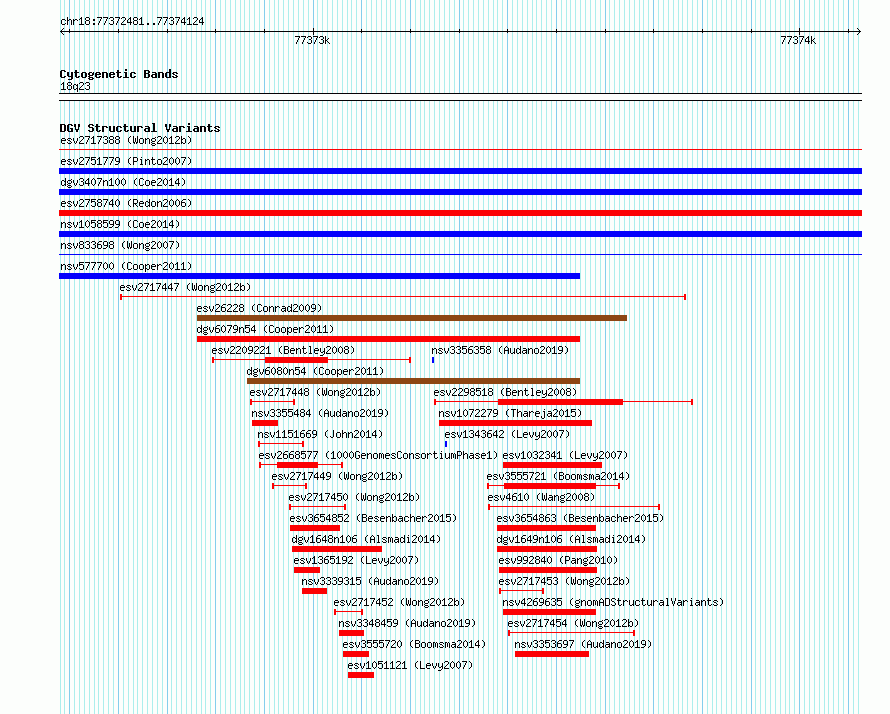Click the Cytogenetic Bands track title
The height and width of the screenshot is (714, 890).
(119, 74)
